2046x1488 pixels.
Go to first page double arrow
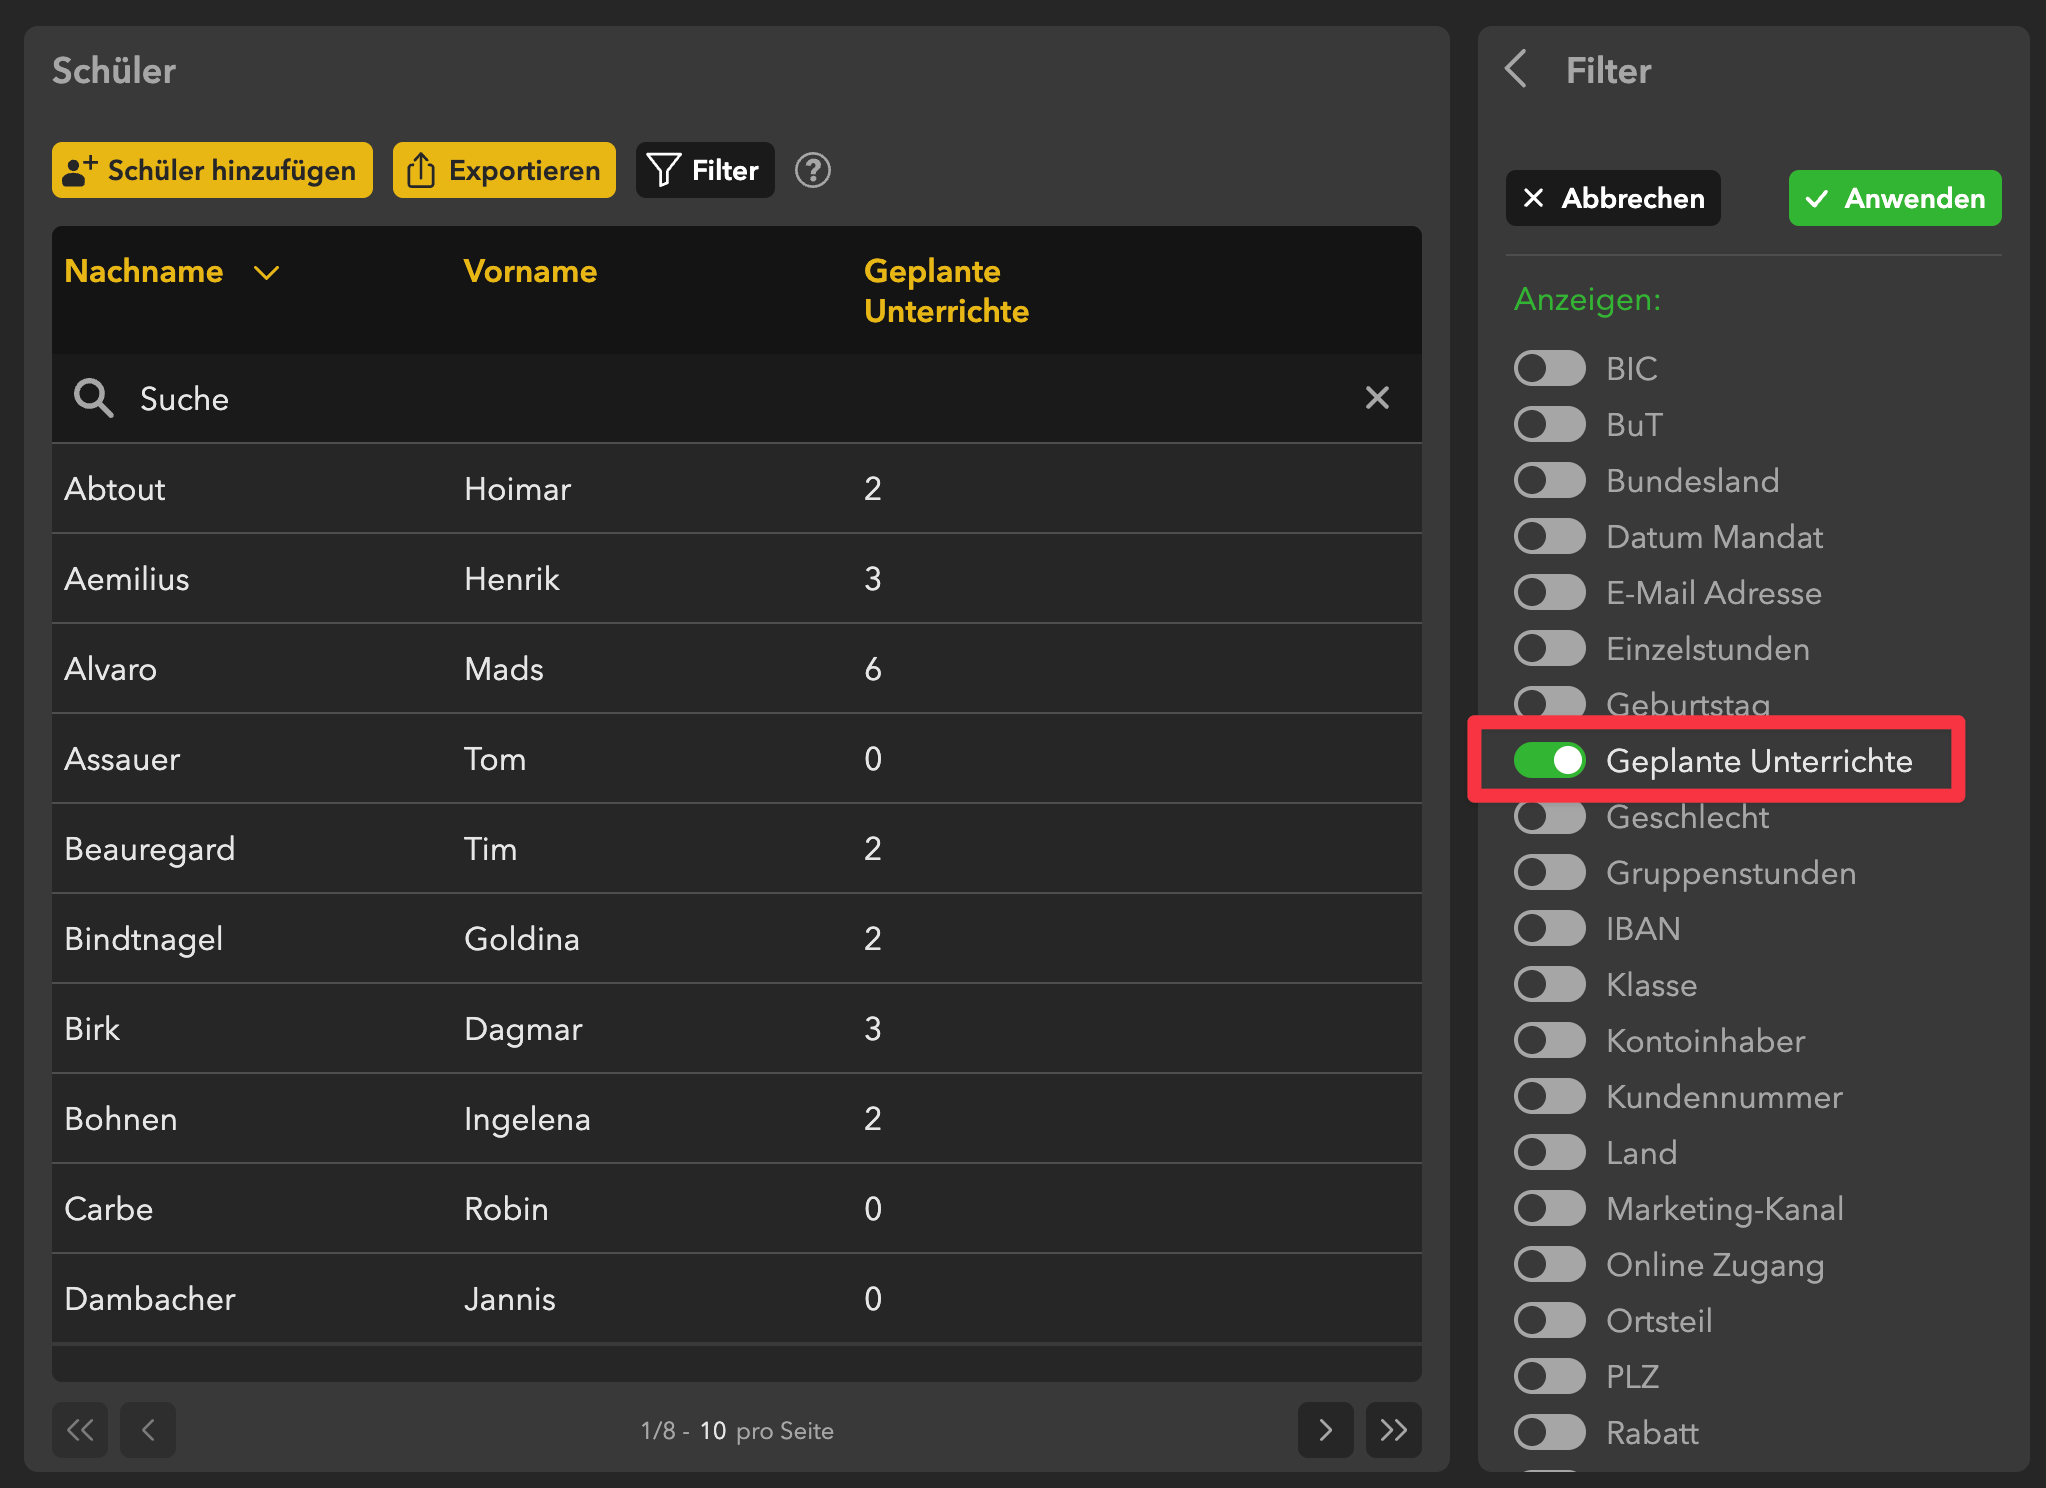tap(80, 1430)
